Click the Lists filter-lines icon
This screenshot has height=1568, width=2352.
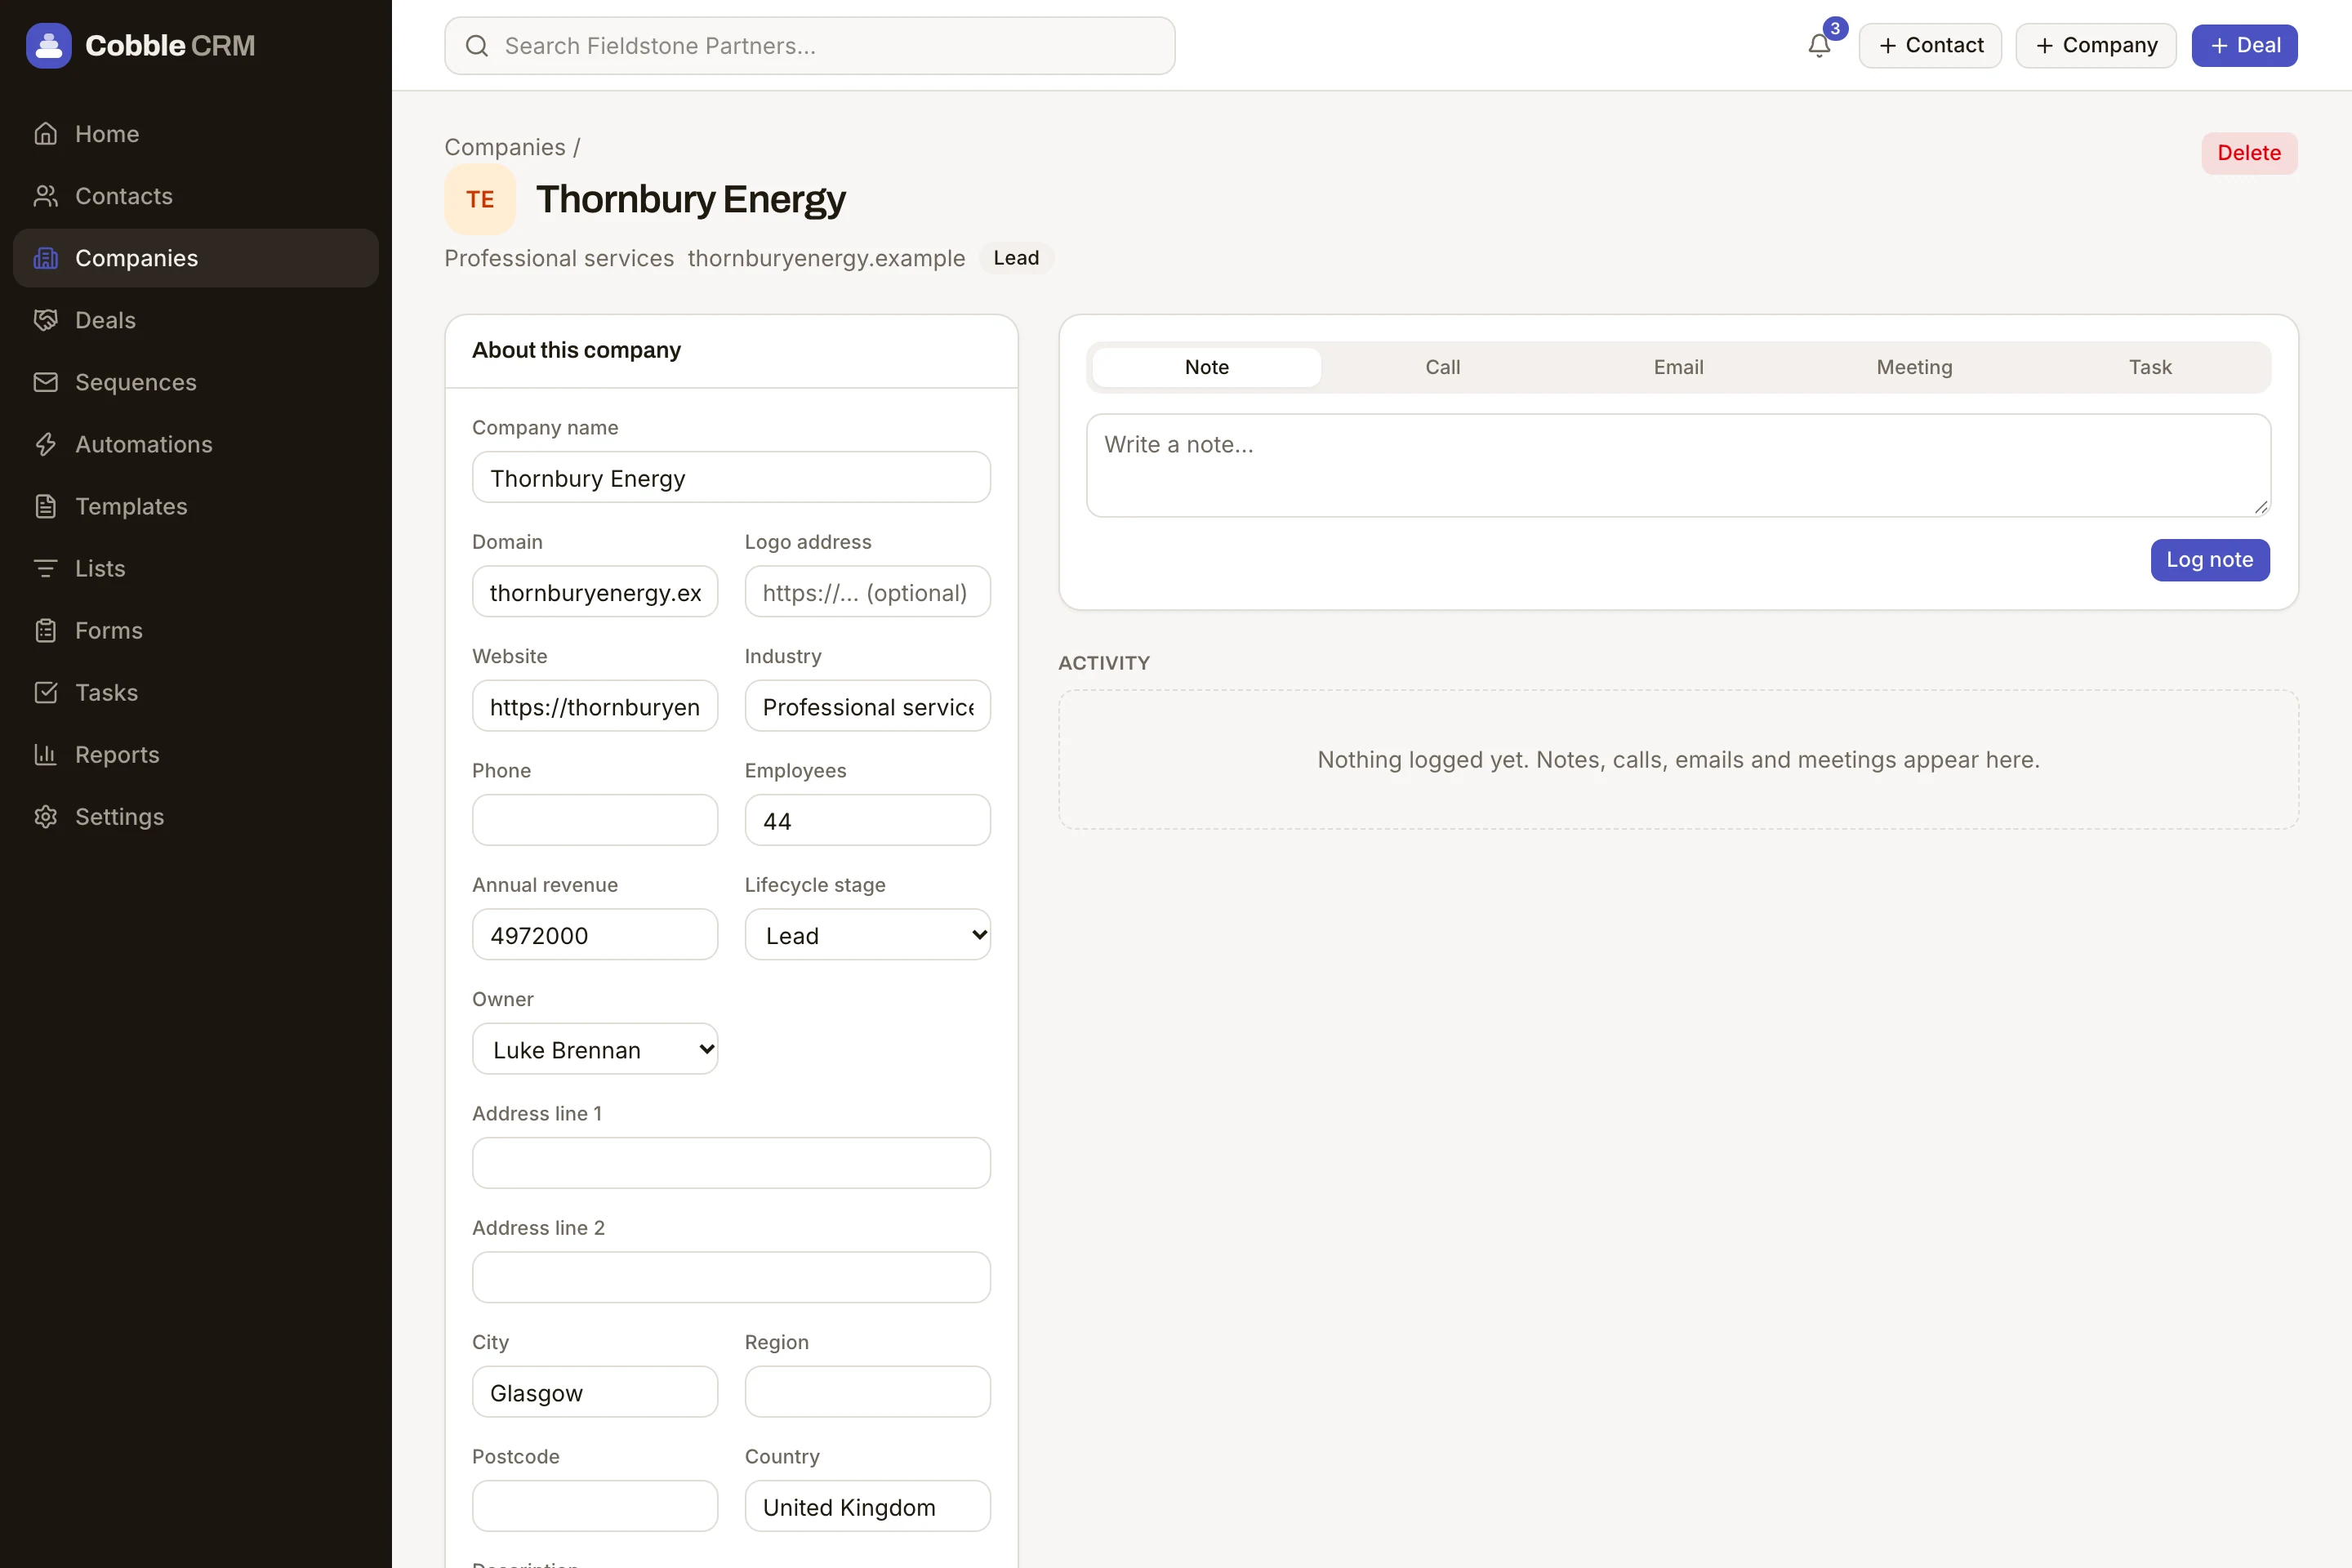point(46,568)
